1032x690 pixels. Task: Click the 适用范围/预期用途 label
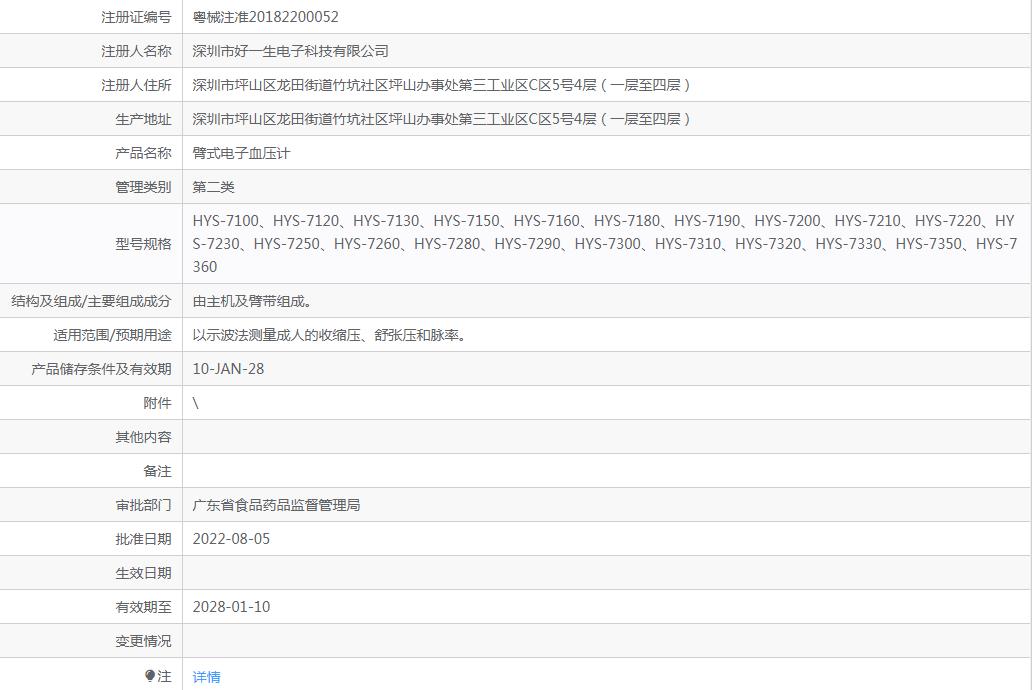point(113,335)
